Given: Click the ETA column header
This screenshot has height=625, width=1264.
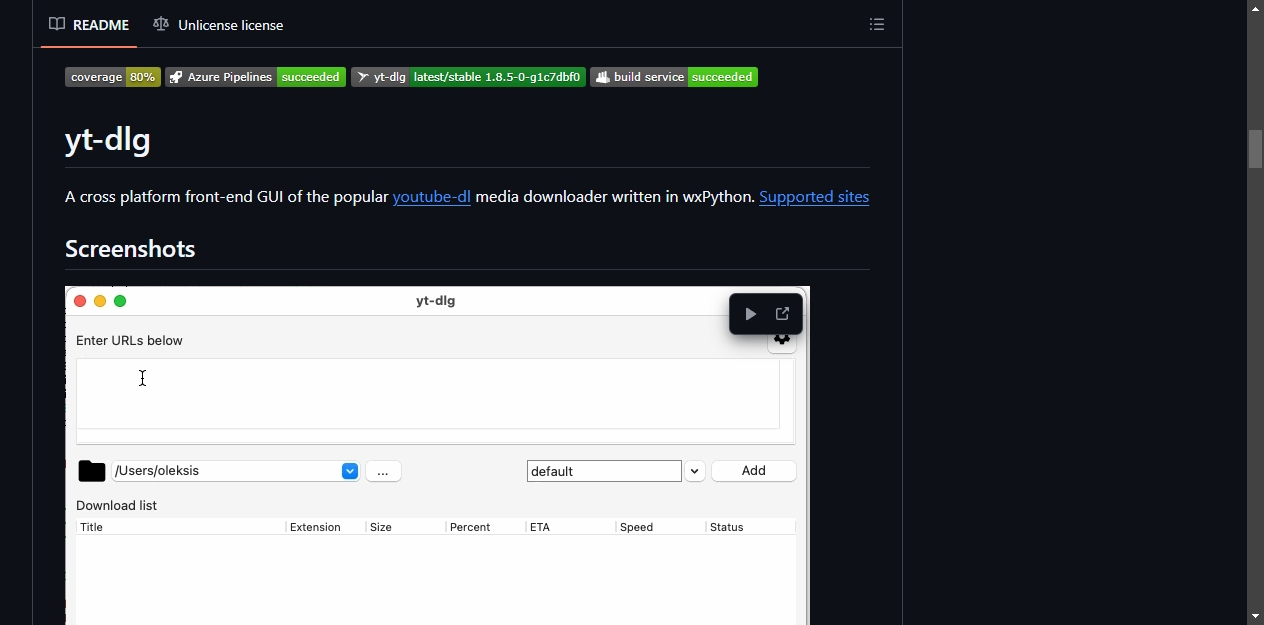Looking at the screenshot, I should click(571, 527).
